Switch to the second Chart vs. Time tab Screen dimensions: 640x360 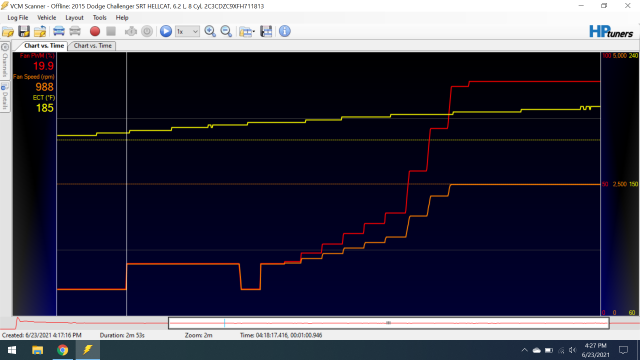pos(93,46)
